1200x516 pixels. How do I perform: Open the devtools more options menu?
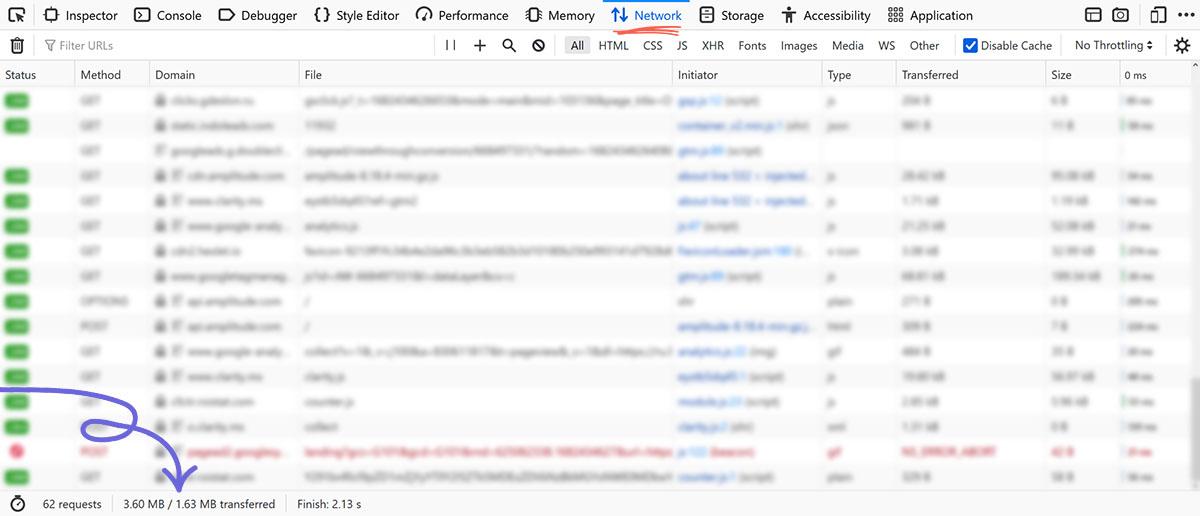1184,15
